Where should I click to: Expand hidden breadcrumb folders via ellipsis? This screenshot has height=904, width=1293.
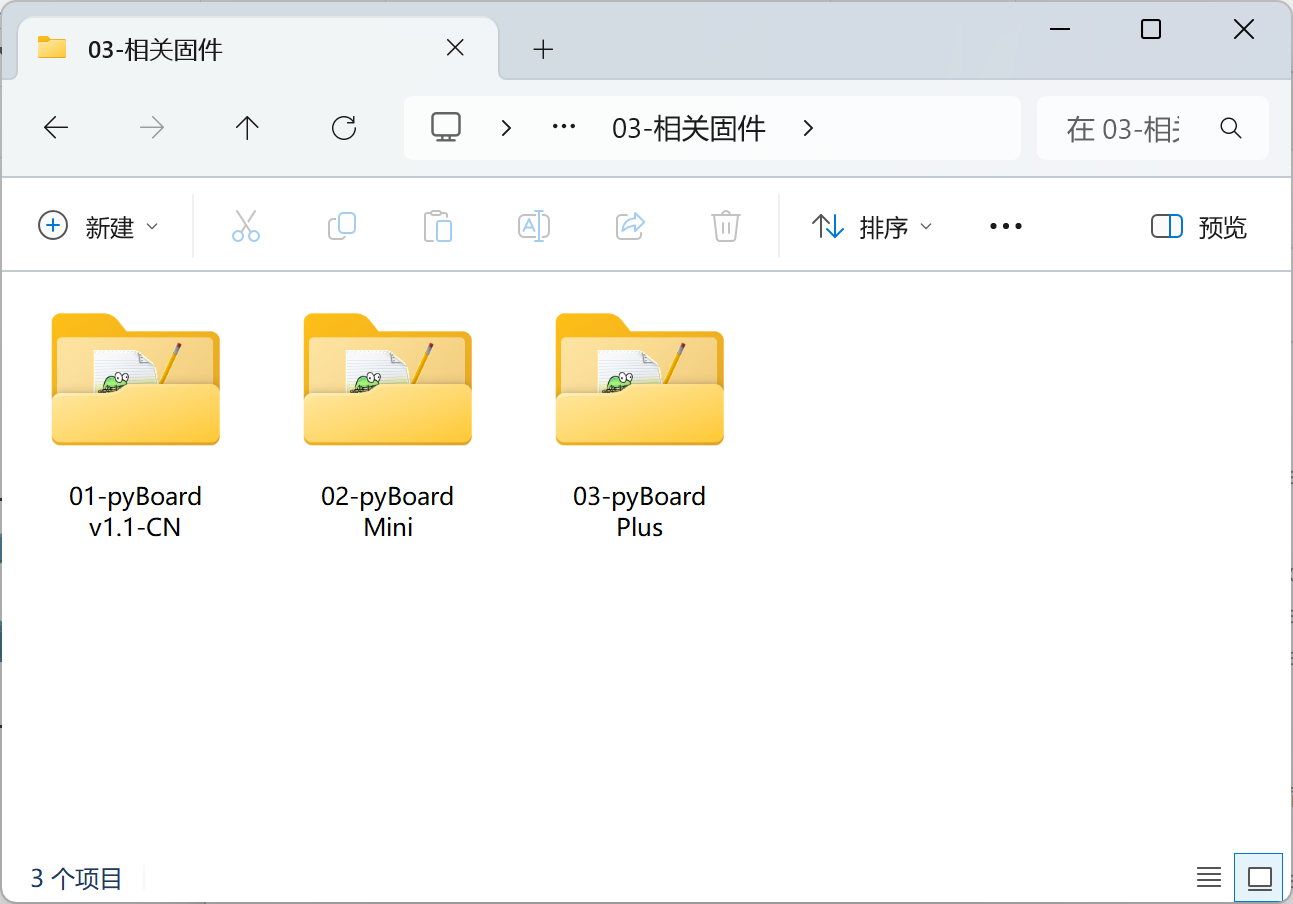[563, 127]
